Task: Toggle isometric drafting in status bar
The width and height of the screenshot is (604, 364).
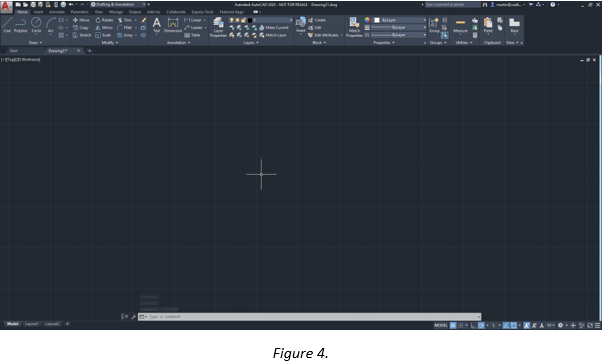Action: [x=493, y=325]
